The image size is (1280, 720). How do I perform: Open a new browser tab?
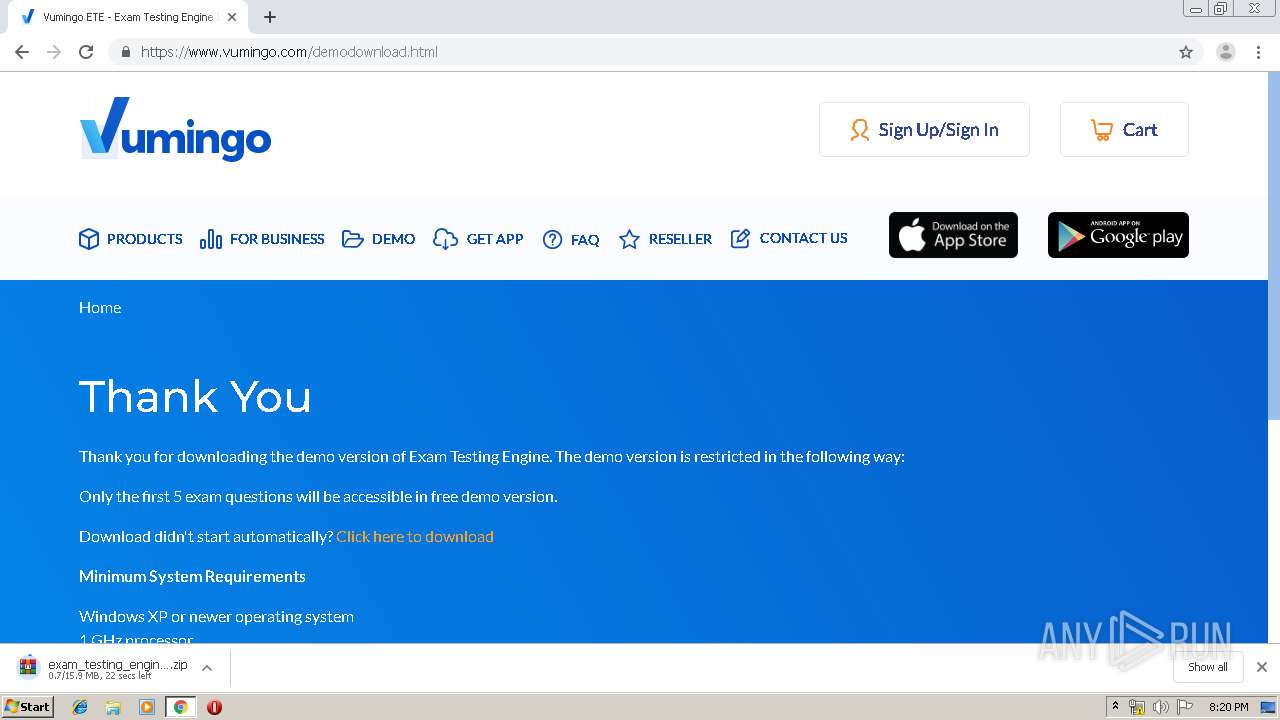coord(270,17)
